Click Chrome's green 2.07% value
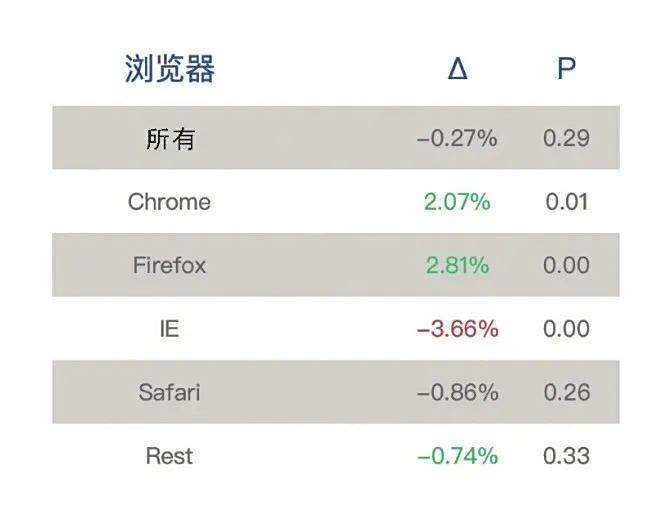 coord(457,202)
